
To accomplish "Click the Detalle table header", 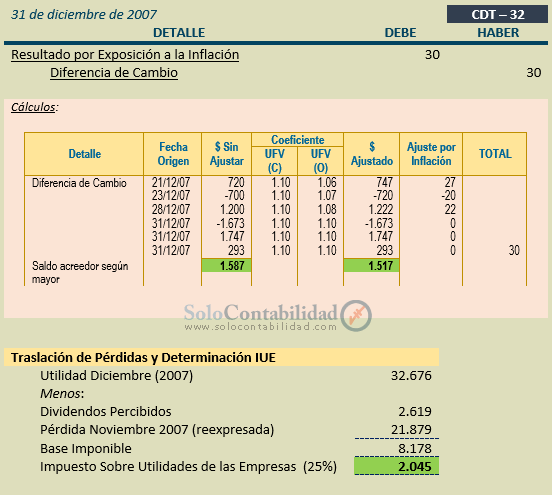I will 84,154.
